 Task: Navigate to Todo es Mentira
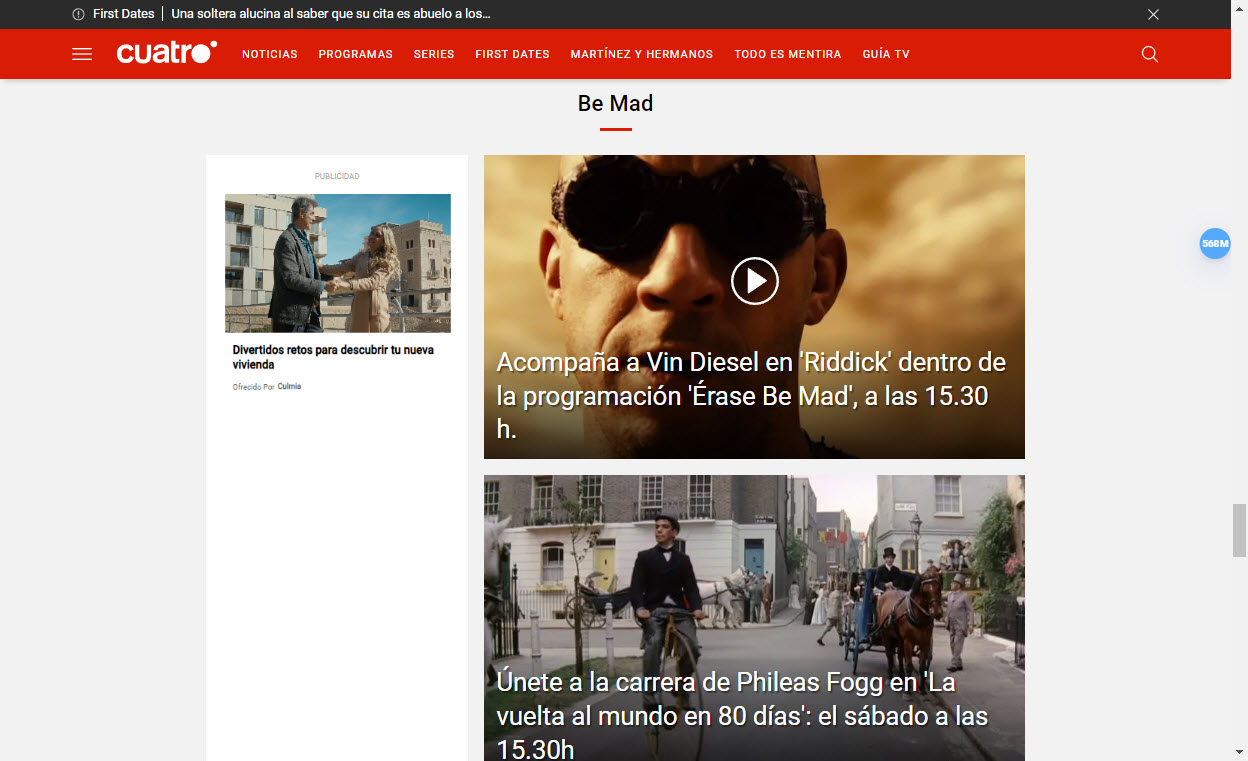(787, 54)
